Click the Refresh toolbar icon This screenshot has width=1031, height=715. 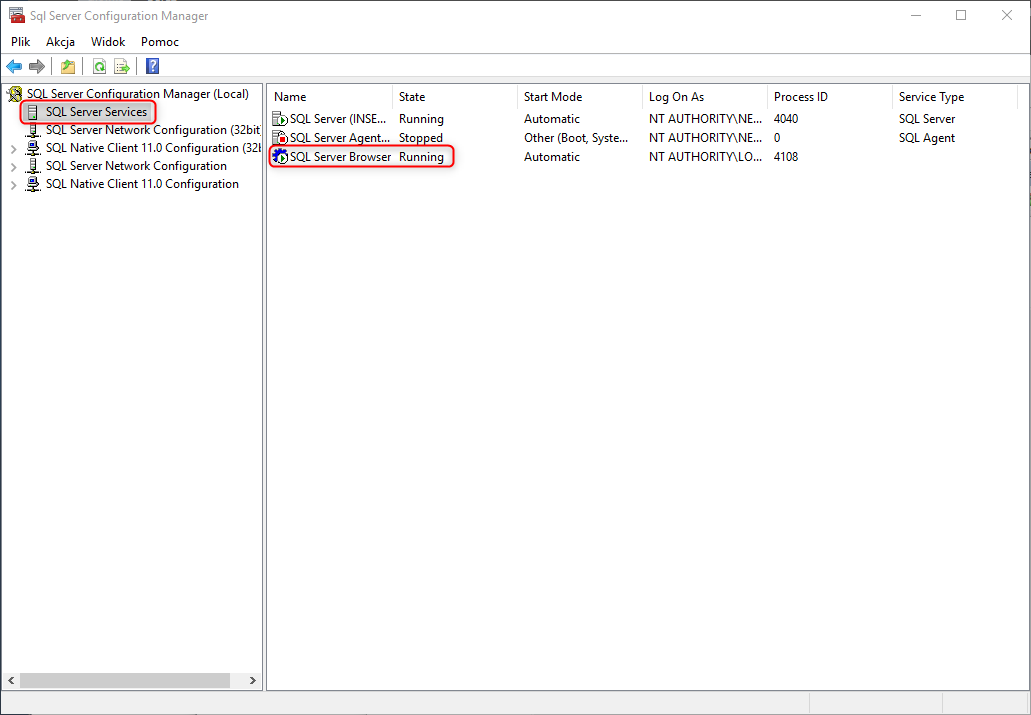(x=99, y=66)
